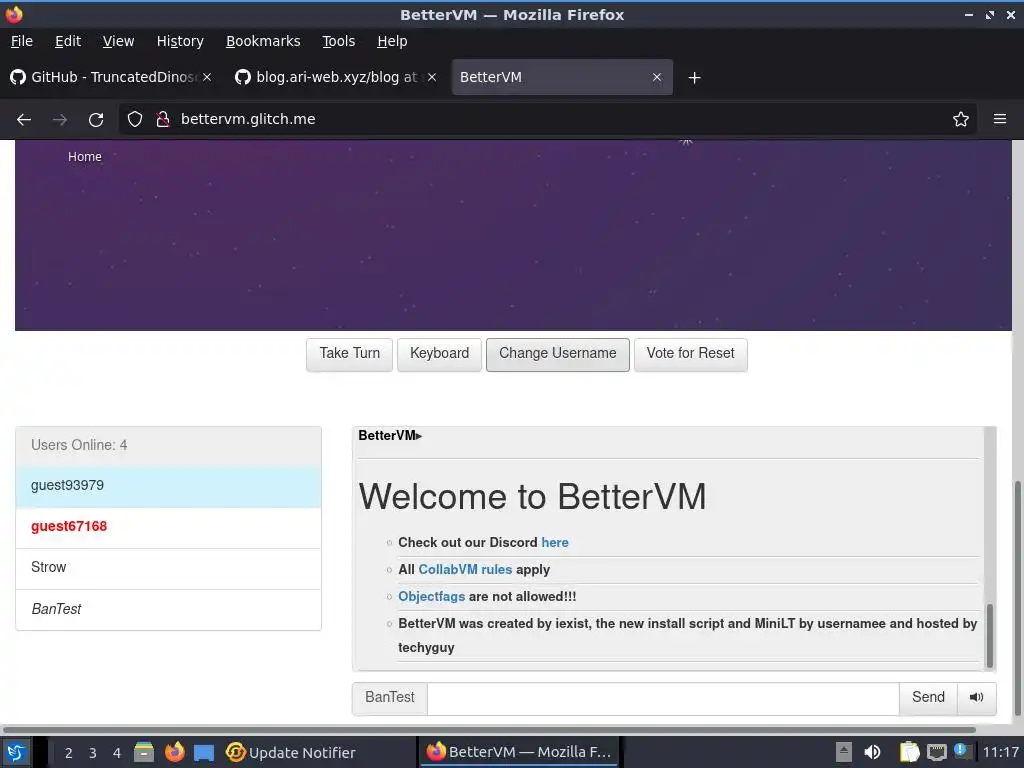Viewport: 1024px width, 768px height.
Task: Open a new tab with the plus button
Action: coord(694,78)
